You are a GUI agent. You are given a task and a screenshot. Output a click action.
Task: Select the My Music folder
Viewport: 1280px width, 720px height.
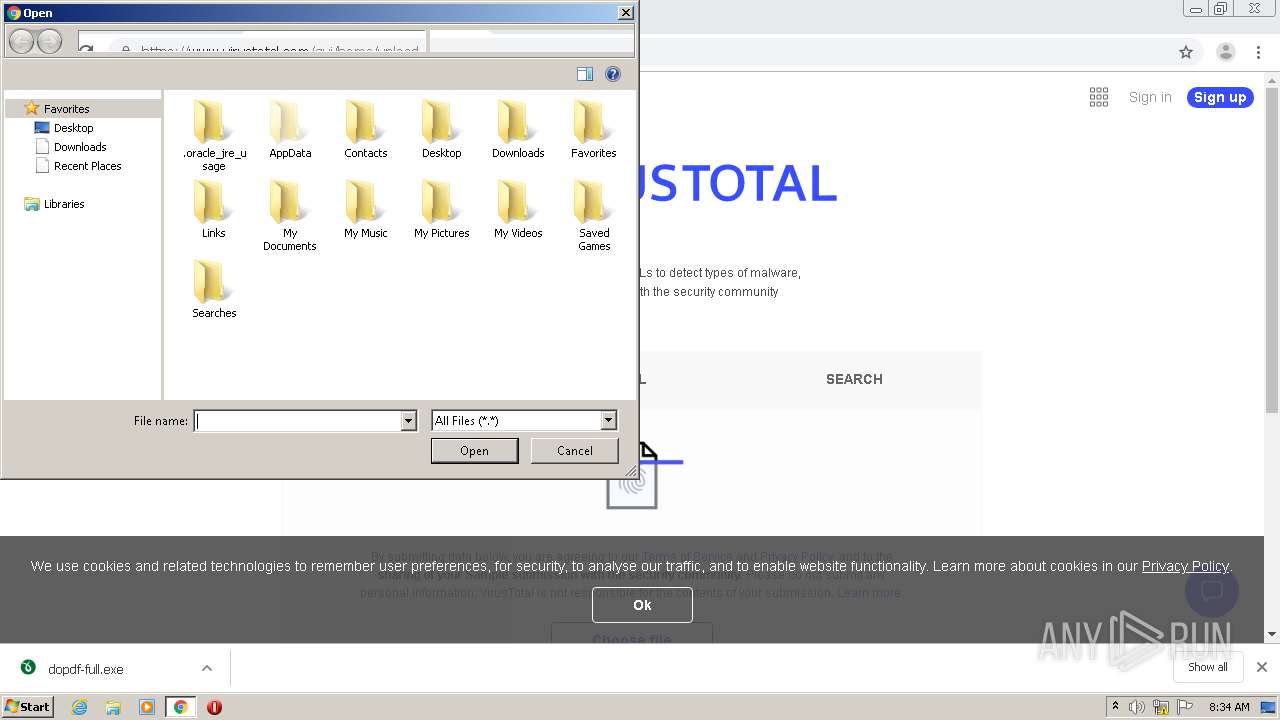(366, 210)
